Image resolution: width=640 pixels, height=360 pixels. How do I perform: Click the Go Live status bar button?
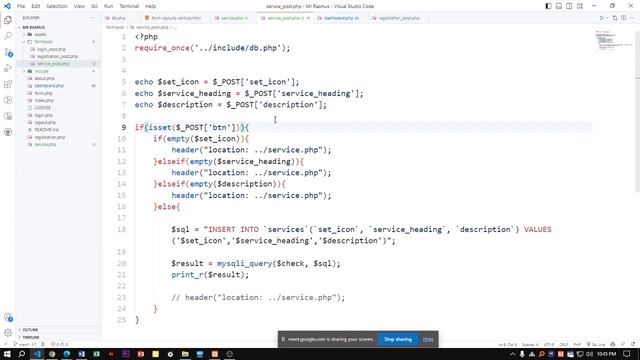click(x=596, y=345)
